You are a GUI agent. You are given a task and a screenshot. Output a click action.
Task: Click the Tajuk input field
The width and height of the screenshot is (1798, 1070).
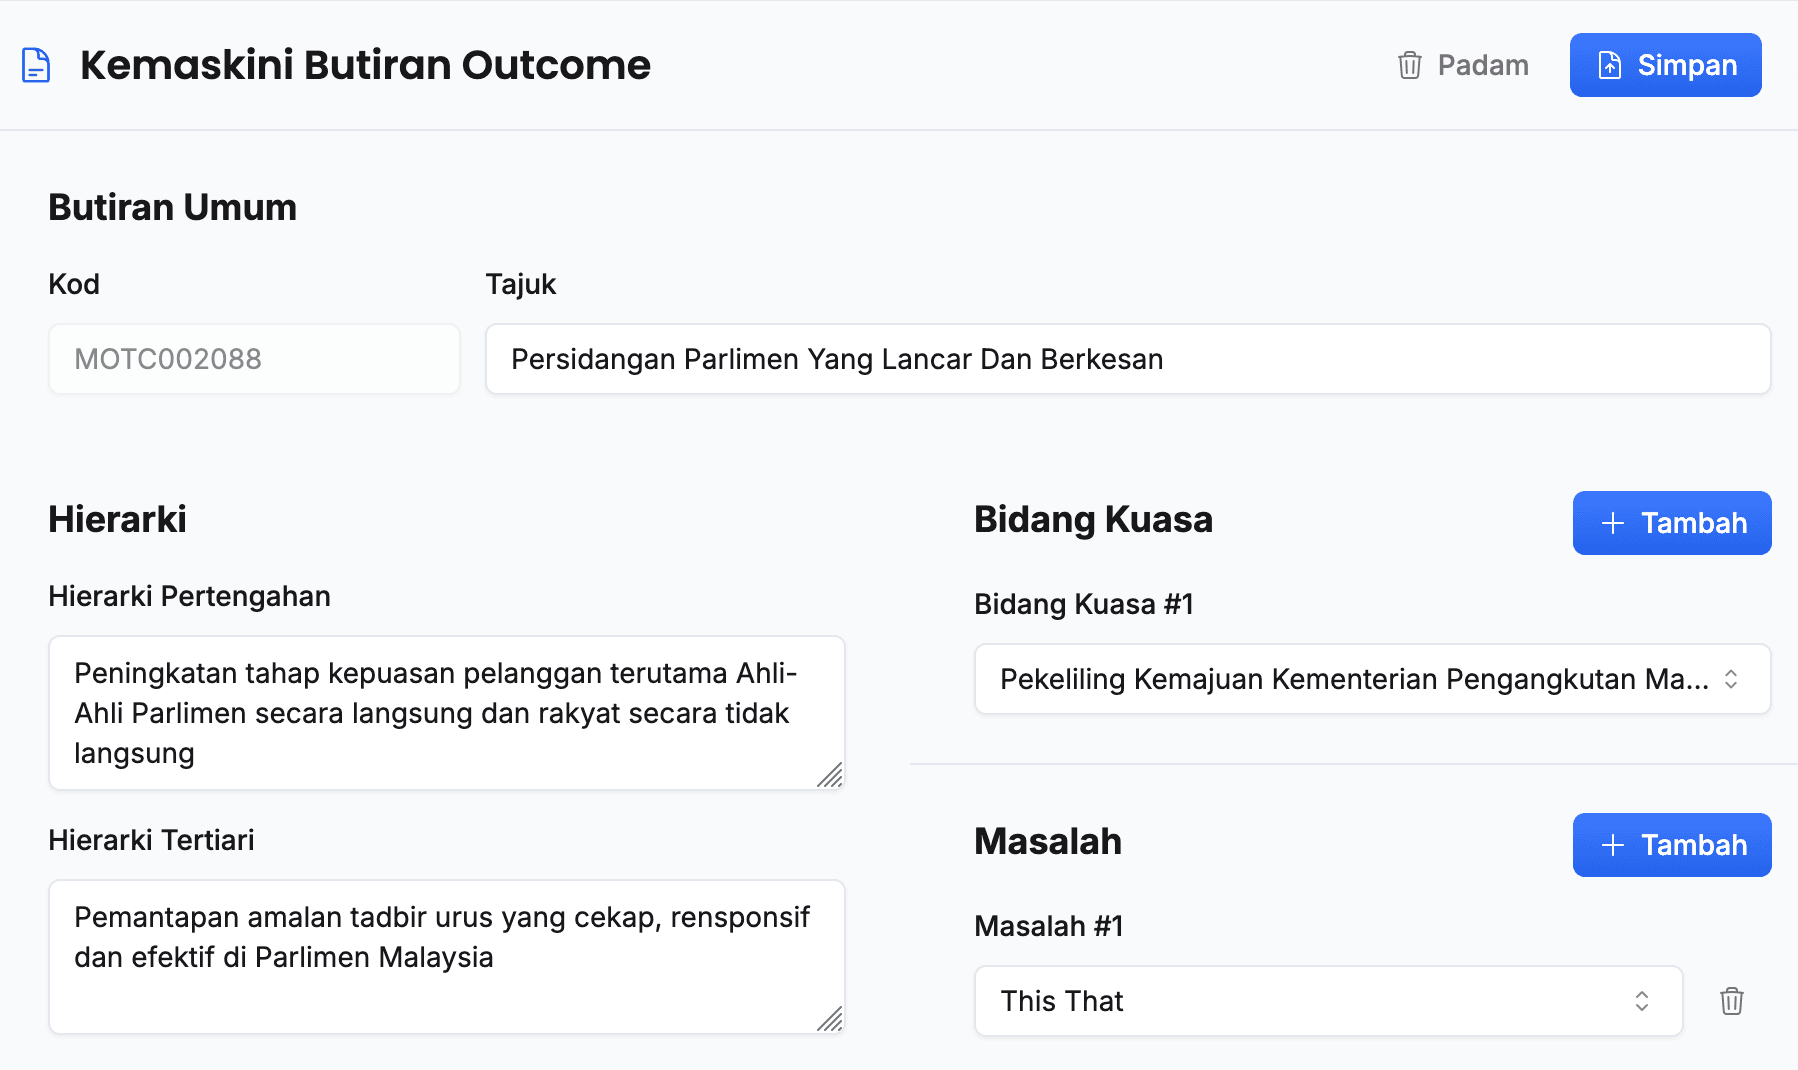pyautogui.click(x=1127, y=359)
